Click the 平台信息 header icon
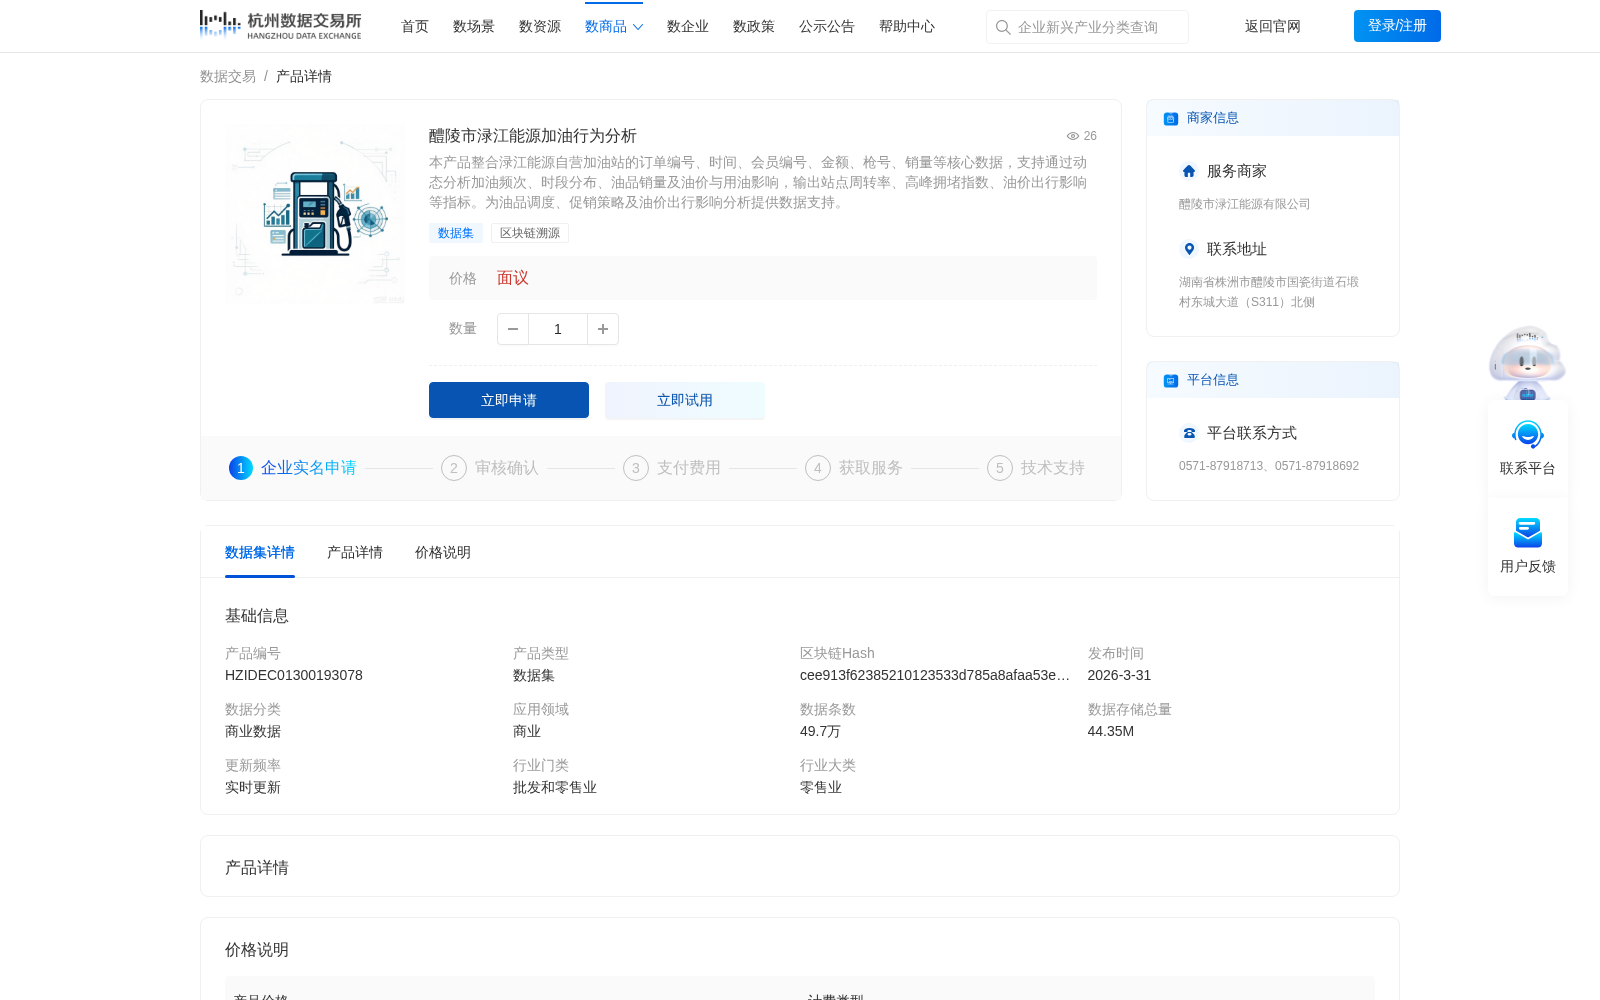 (1171, 380)
